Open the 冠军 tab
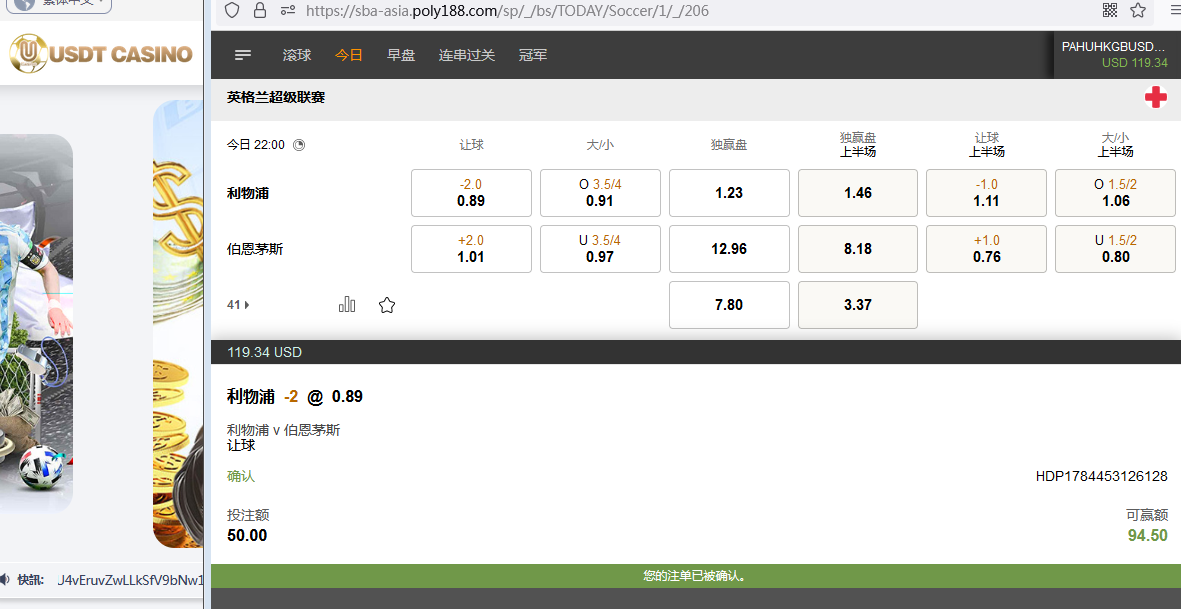The width and height of the screenshot is (1181, 609). pos(533,55)
